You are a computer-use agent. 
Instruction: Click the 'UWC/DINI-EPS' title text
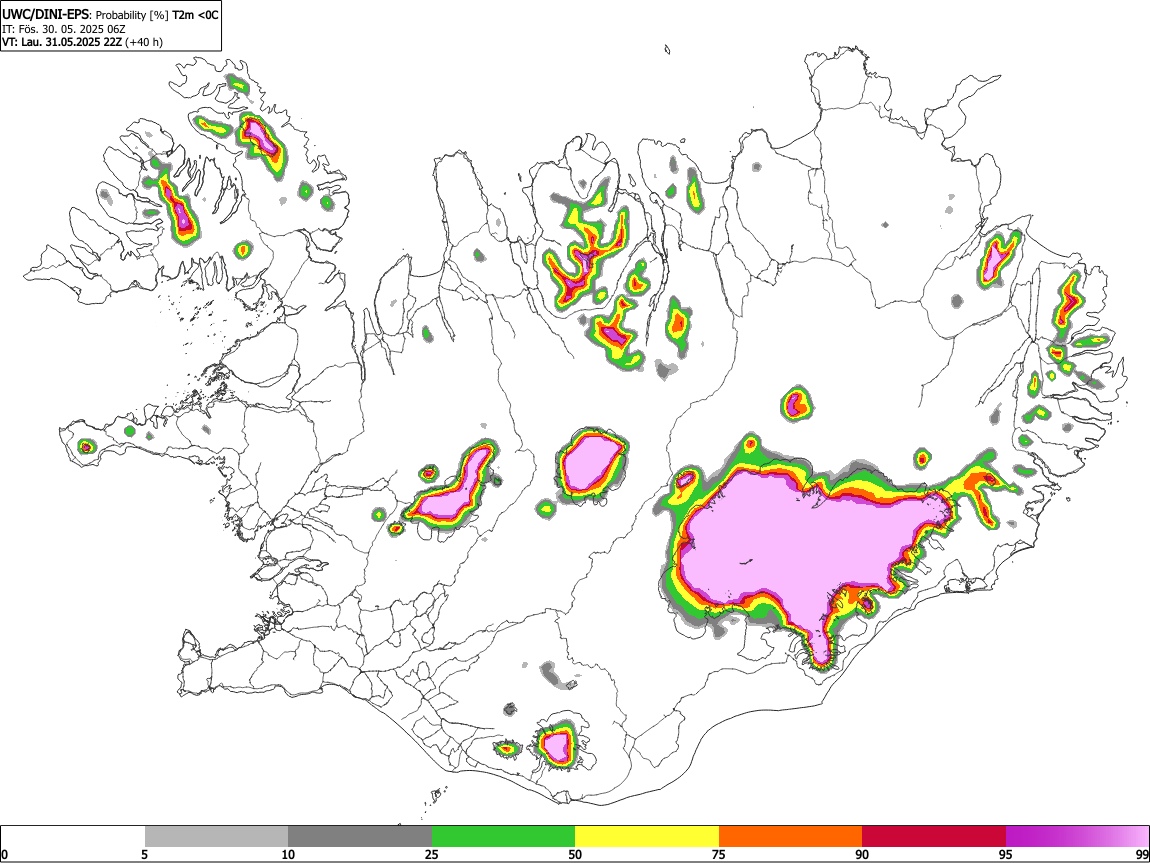click(47, 15)
